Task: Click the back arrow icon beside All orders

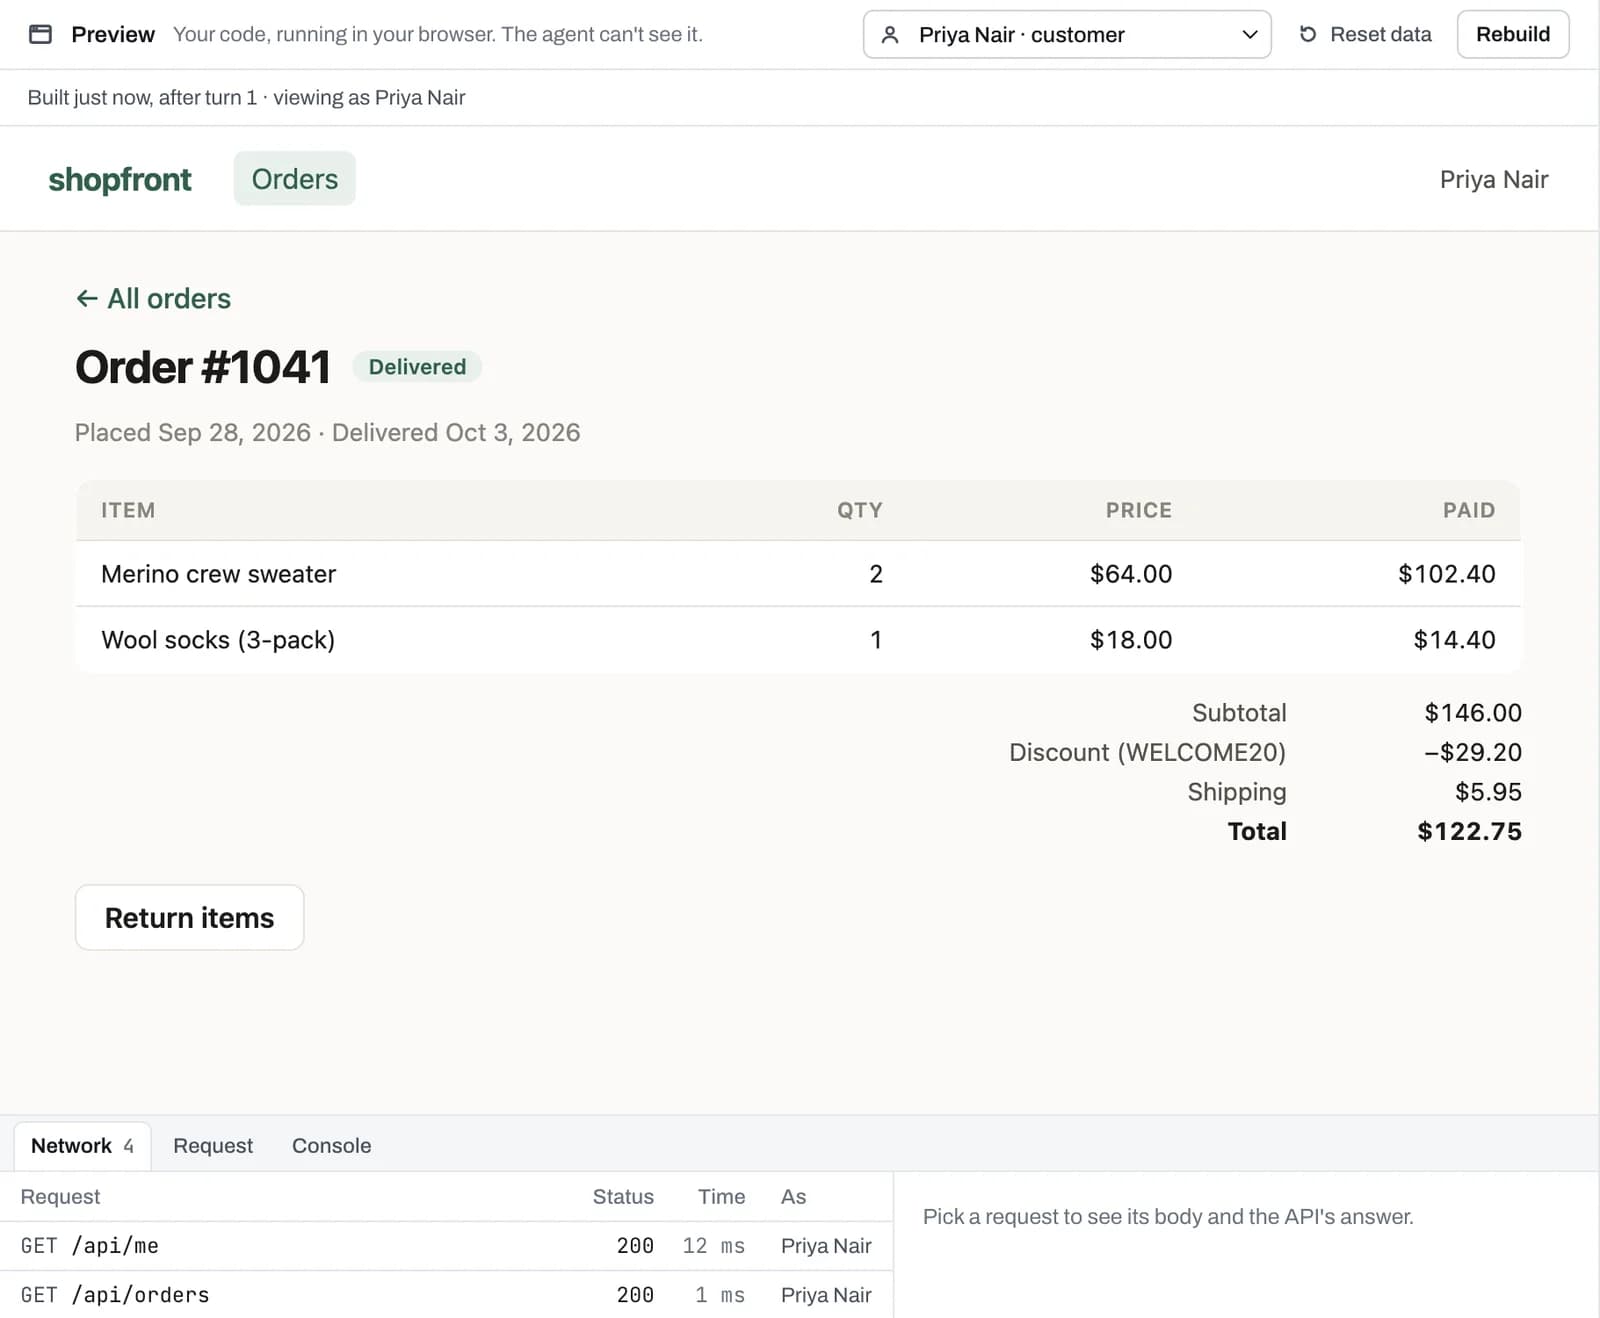Action: 87,298
